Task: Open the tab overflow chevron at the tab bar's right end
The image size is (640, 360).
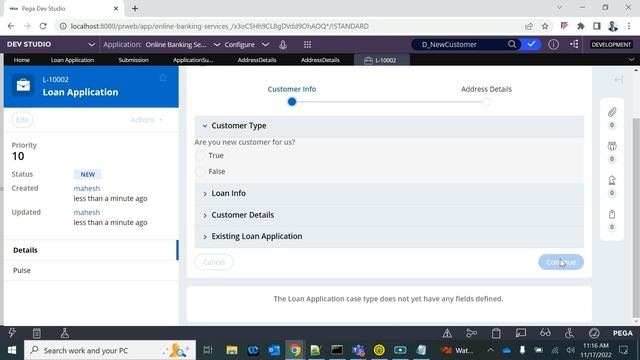Action: (631, 60)
